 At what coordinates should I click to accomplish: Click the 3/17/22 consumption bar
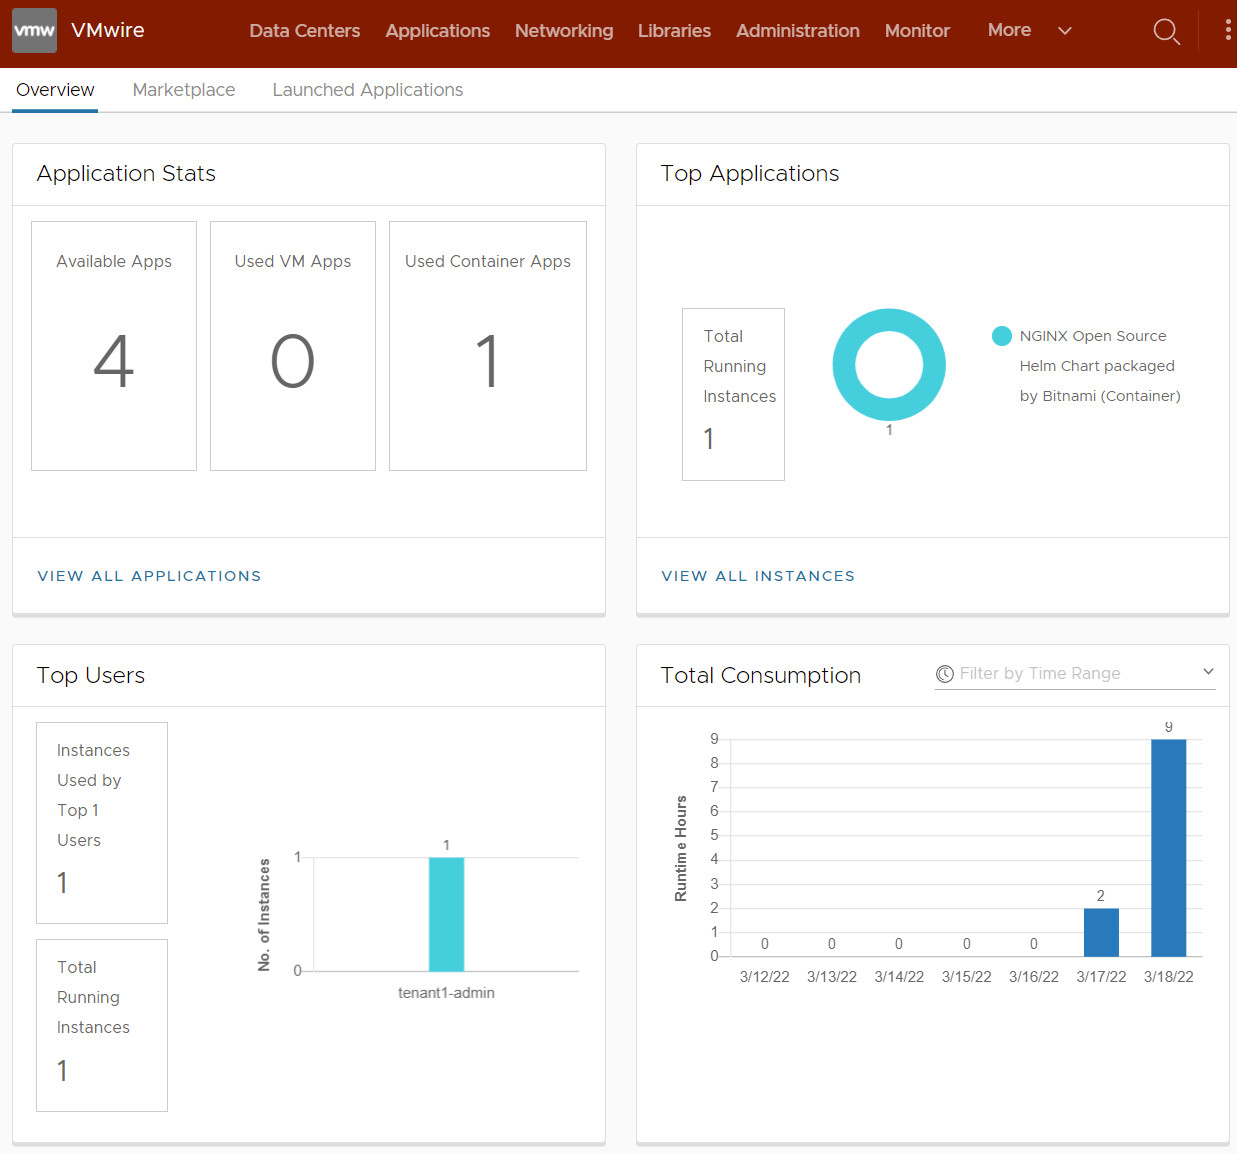point(1101,932)
